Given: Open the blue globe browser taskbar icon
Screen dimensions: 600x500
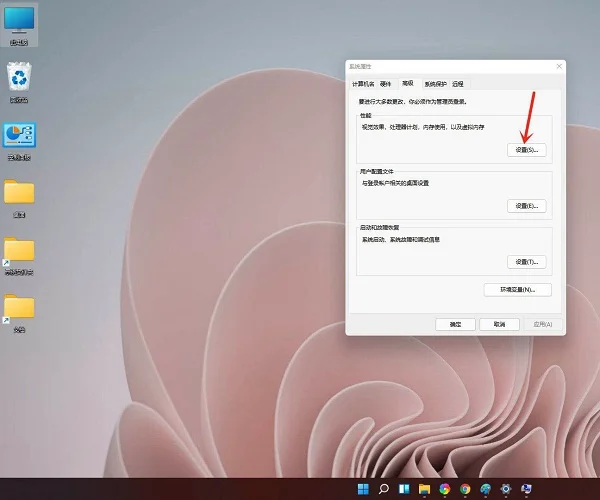Looking at the screenshot, I should [x=486, y=489].
